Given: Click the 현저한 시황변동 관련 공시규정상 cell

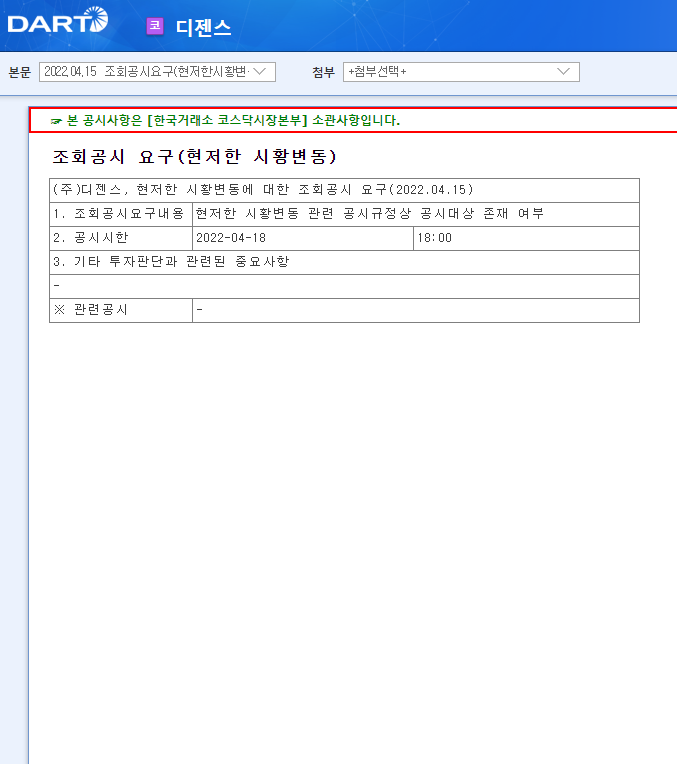Looking at the screenshot, I should point(416,214).
